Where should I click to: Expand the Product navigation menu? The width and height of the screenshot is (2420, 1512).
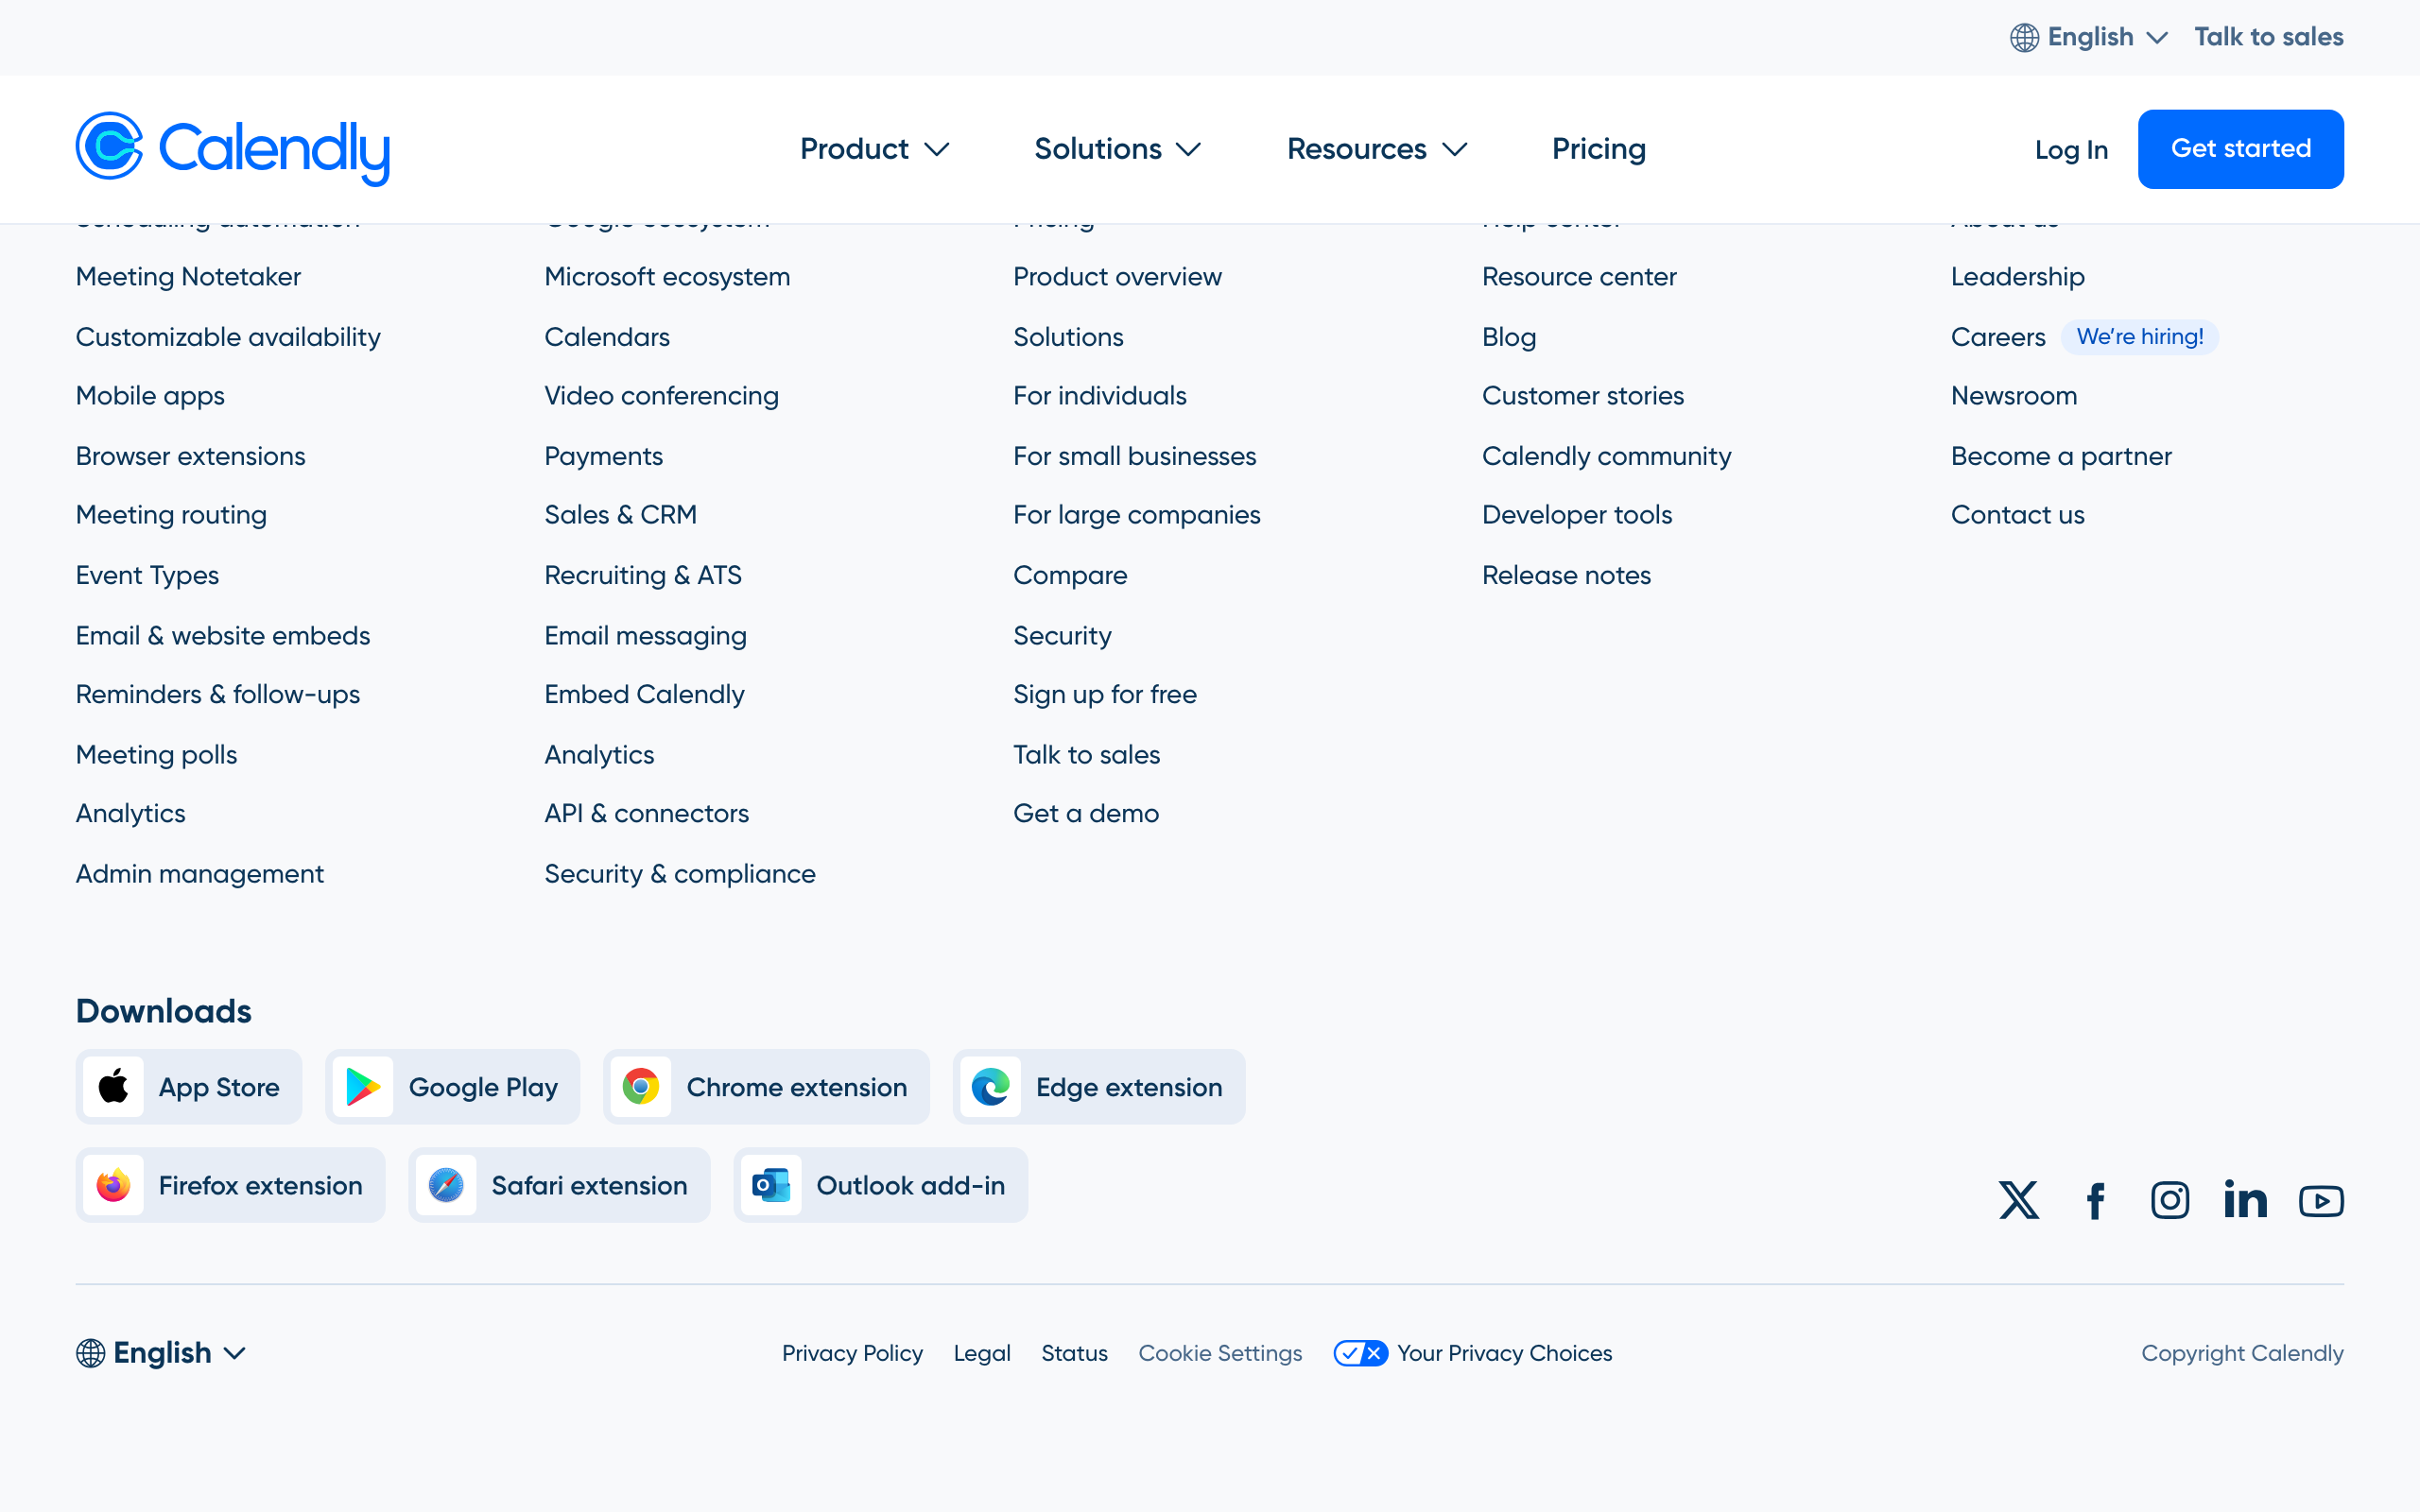pyautogui.click(x=873, y=149)
